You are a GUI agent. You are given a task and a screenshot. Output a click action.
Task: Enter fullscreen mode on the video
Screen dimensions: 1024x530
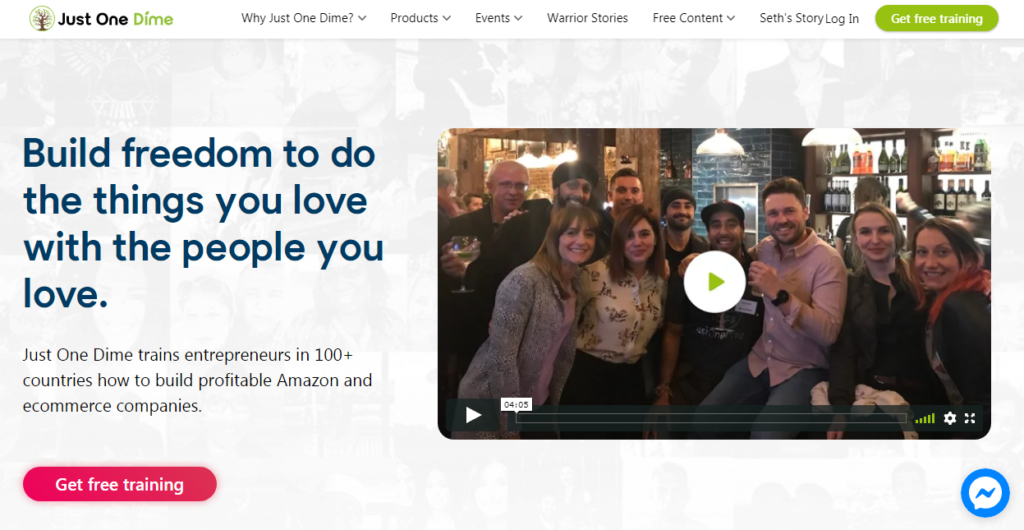970,418
